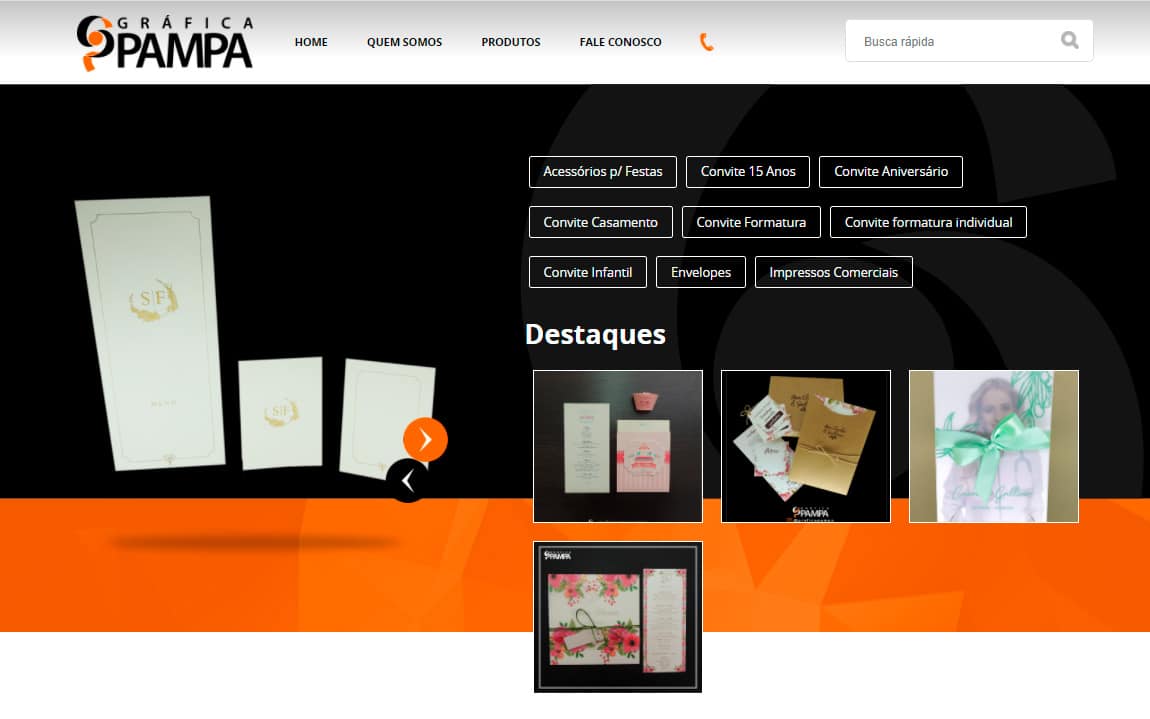Screen dimensions: 1150x719
Task: Open the floral invitation thumbnail
Action: tap(618, 617)
